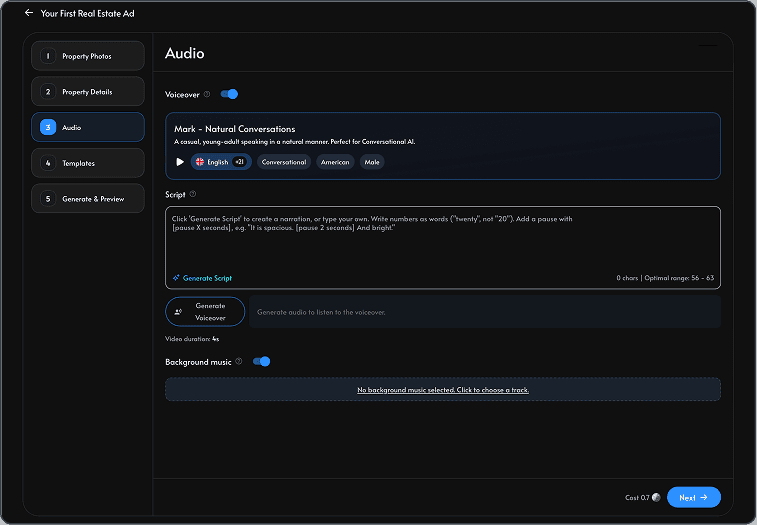Switch to the Templates step

point(88,163)
